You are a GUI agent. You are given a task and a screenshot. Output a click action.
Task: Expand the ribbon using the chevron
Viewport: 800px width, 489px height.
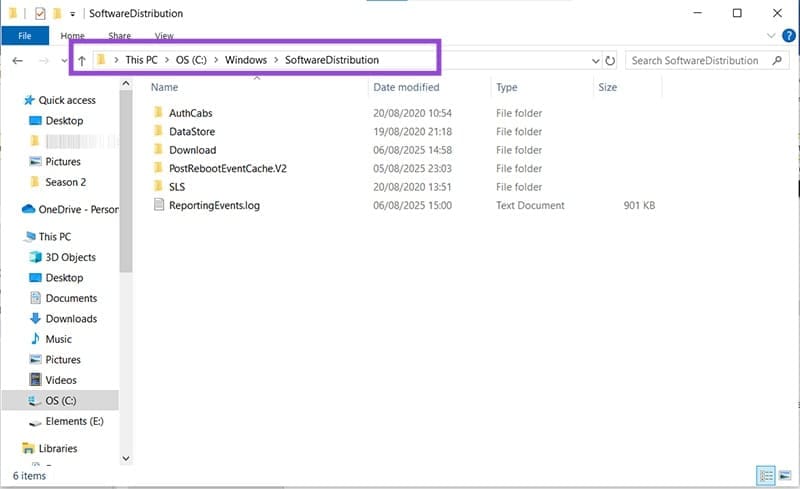click(x=771, y=36)
